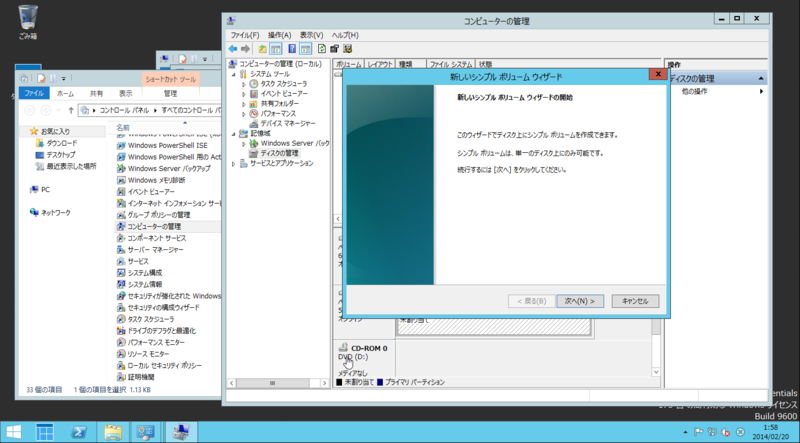
Task: Select ダウンロード in Explorer navigation pane
Action: point(62,143)
